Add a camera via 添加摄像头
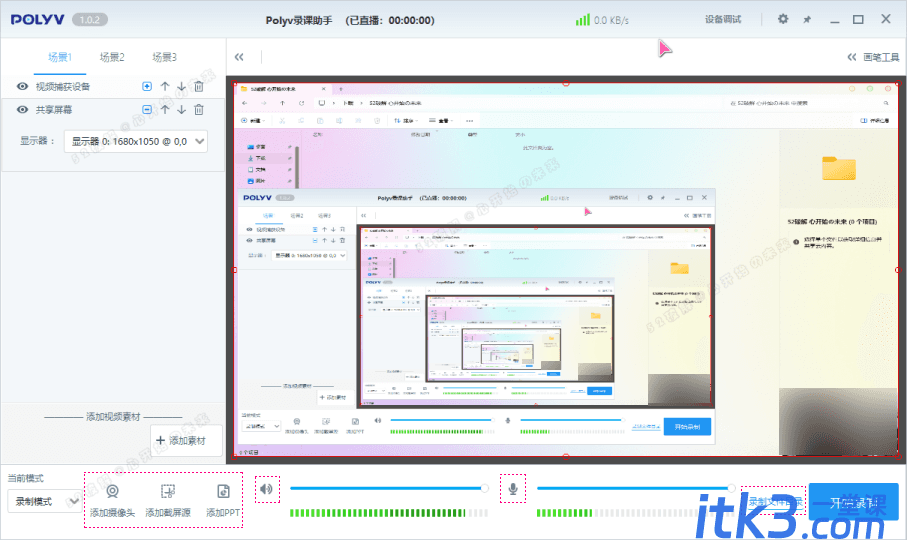This screenshot has width=907, height=540. click(112, 501)
